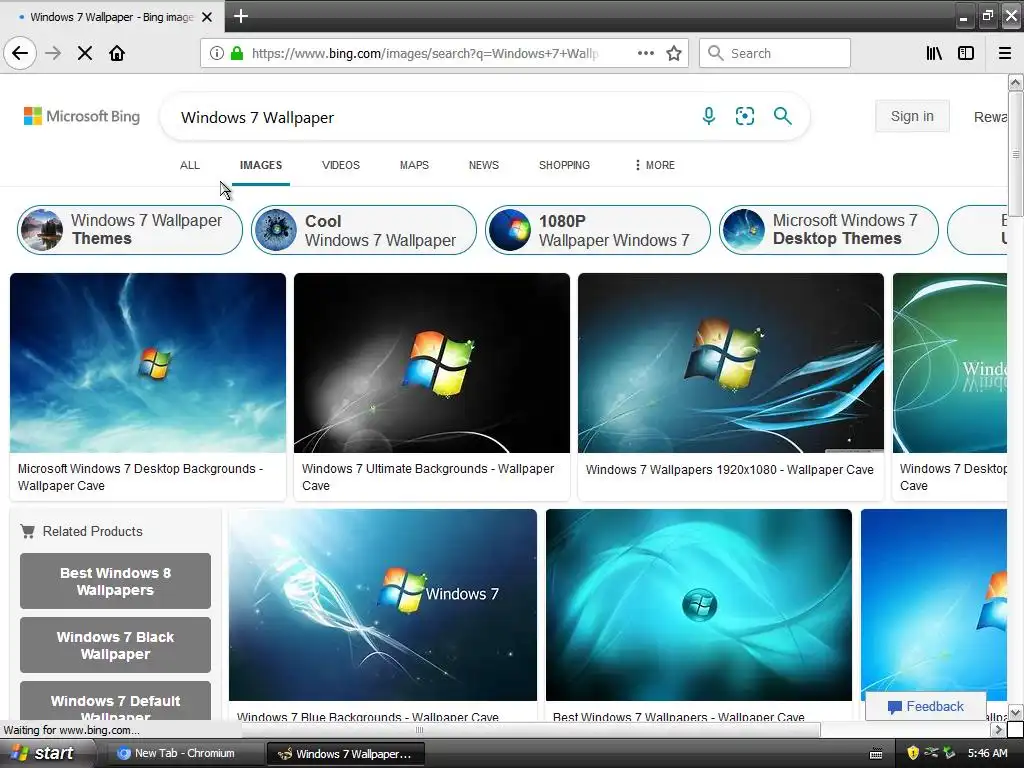Screen dimensions: 1024x768
Task: Select Cool Windows 7 Wallpaper suggestion chip
Action: [x=364, y=229]
